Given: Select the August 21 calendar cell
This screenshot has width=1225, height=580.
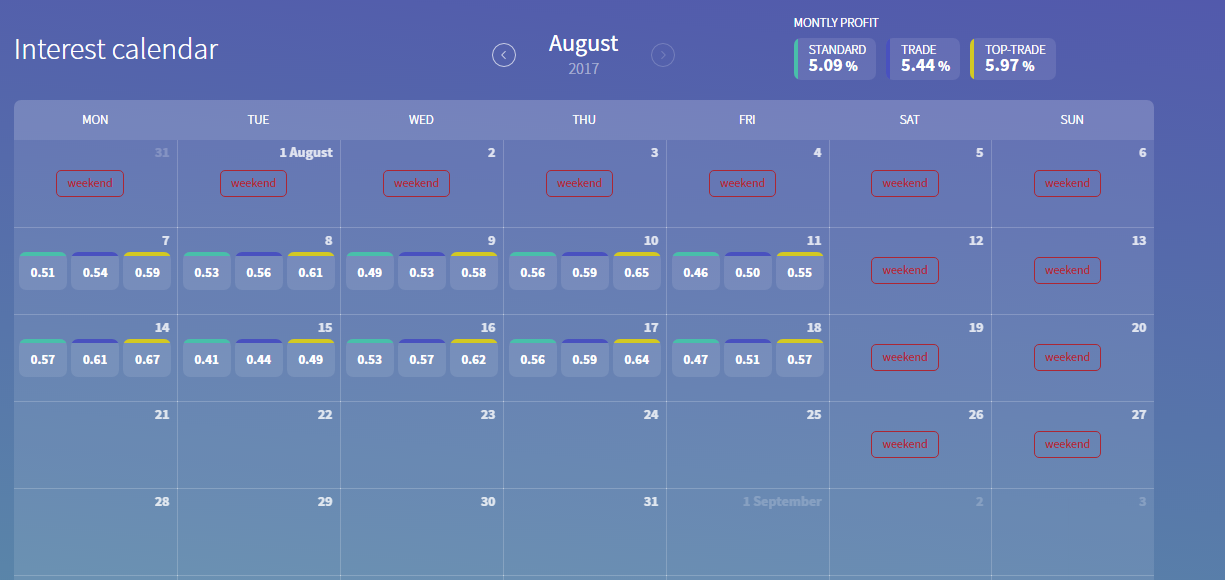Looking at the screenshot, I should click(96, 445).
